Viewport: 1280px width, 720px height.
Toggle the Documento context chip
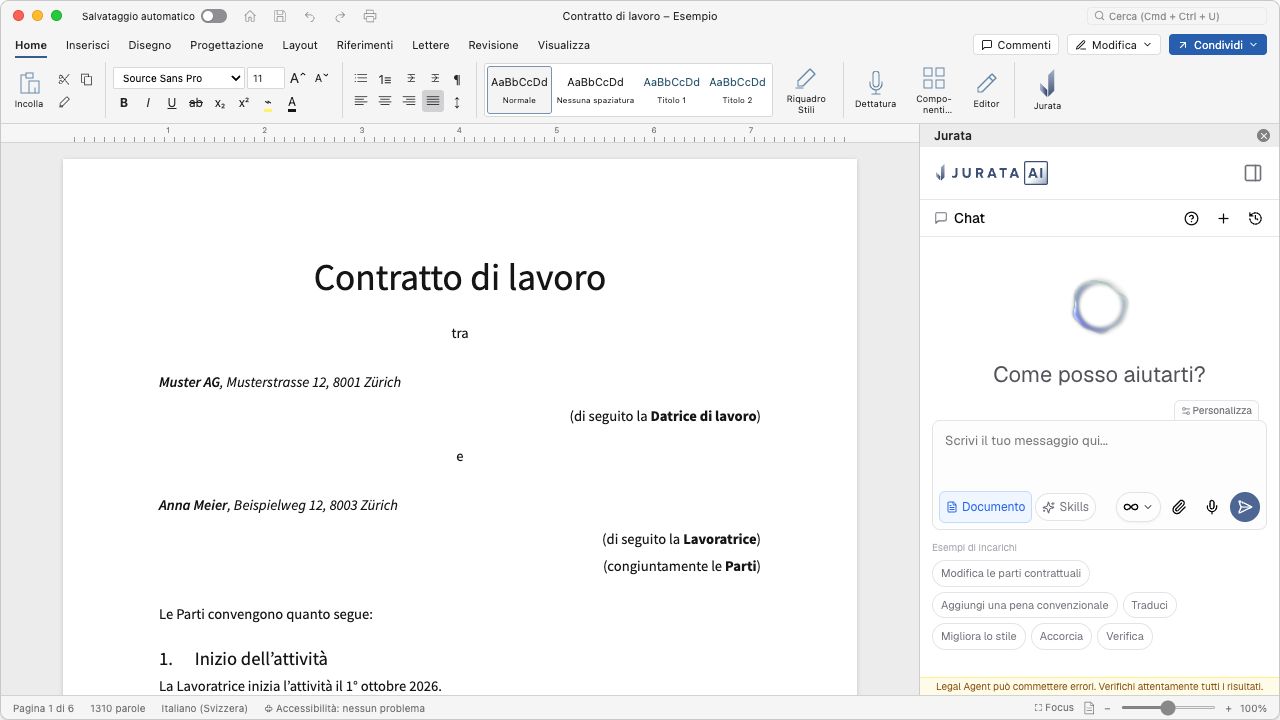pyautogui.click(x=985, y=507)
